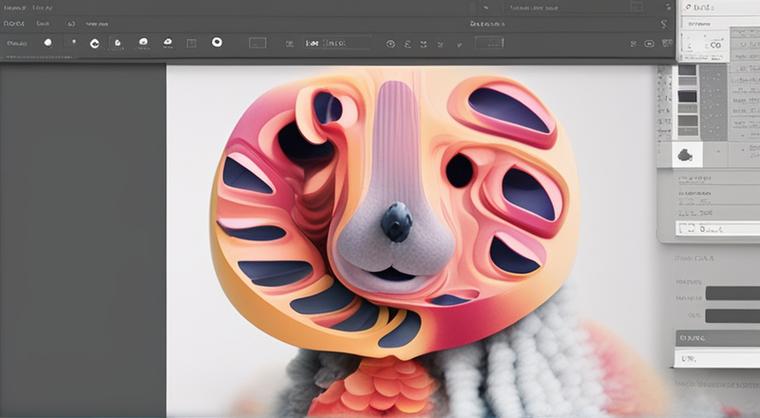Click the lower dark bar field in lower right panel

tap(732, 316)
